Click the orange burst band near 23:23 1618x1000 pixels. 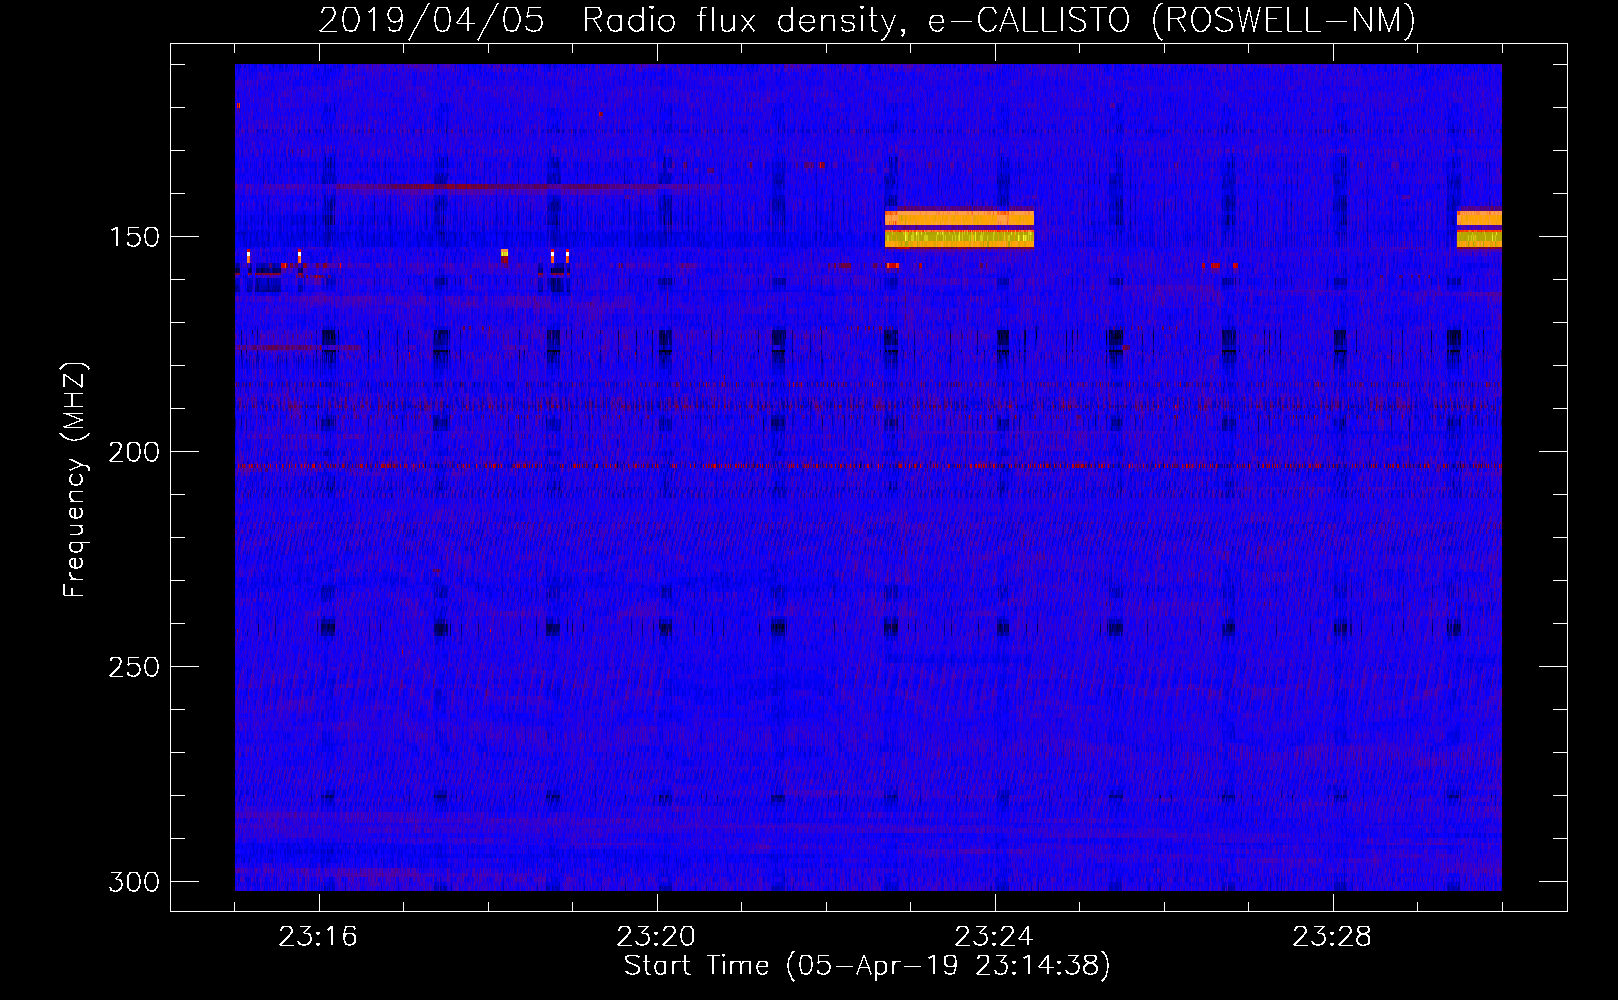pyautogui.click(x=959, y=218)
